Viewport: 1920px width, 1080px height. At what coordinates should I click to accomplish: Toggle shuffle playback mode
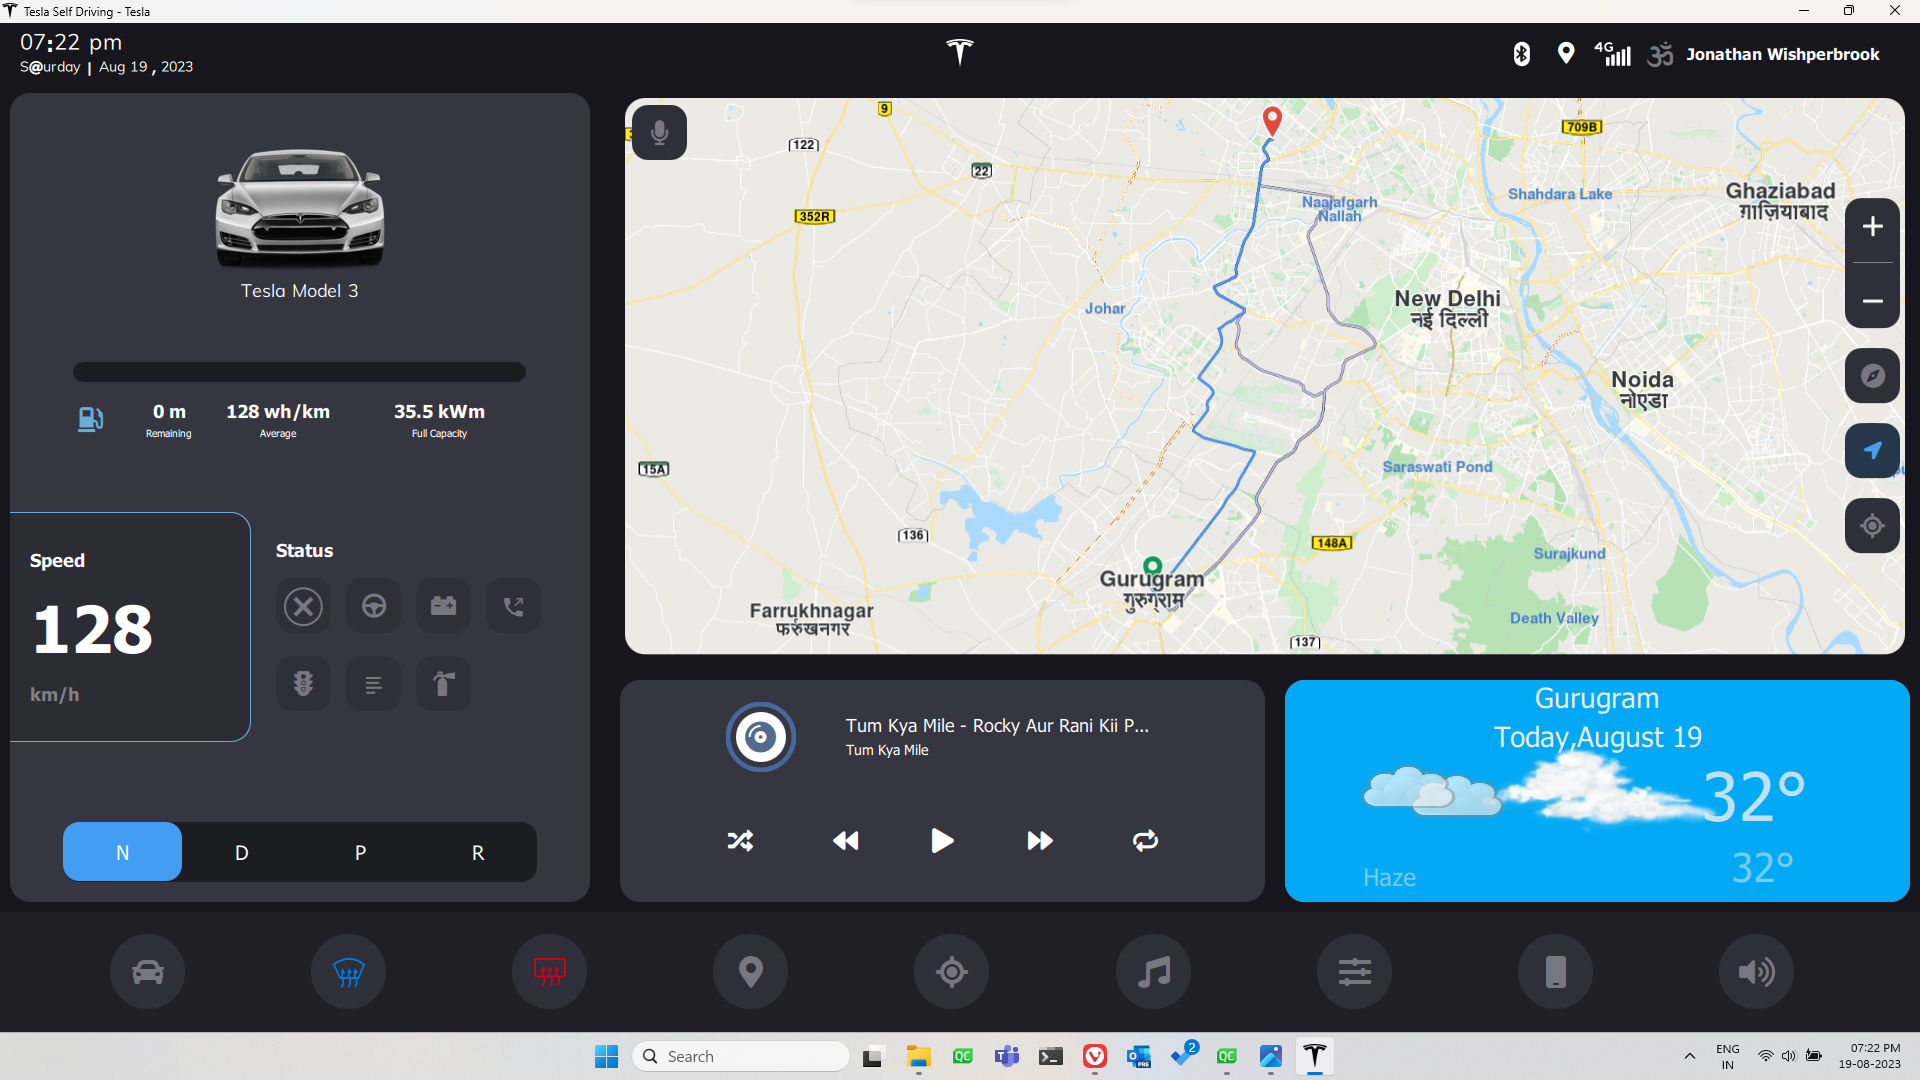(x=741, y=840)
